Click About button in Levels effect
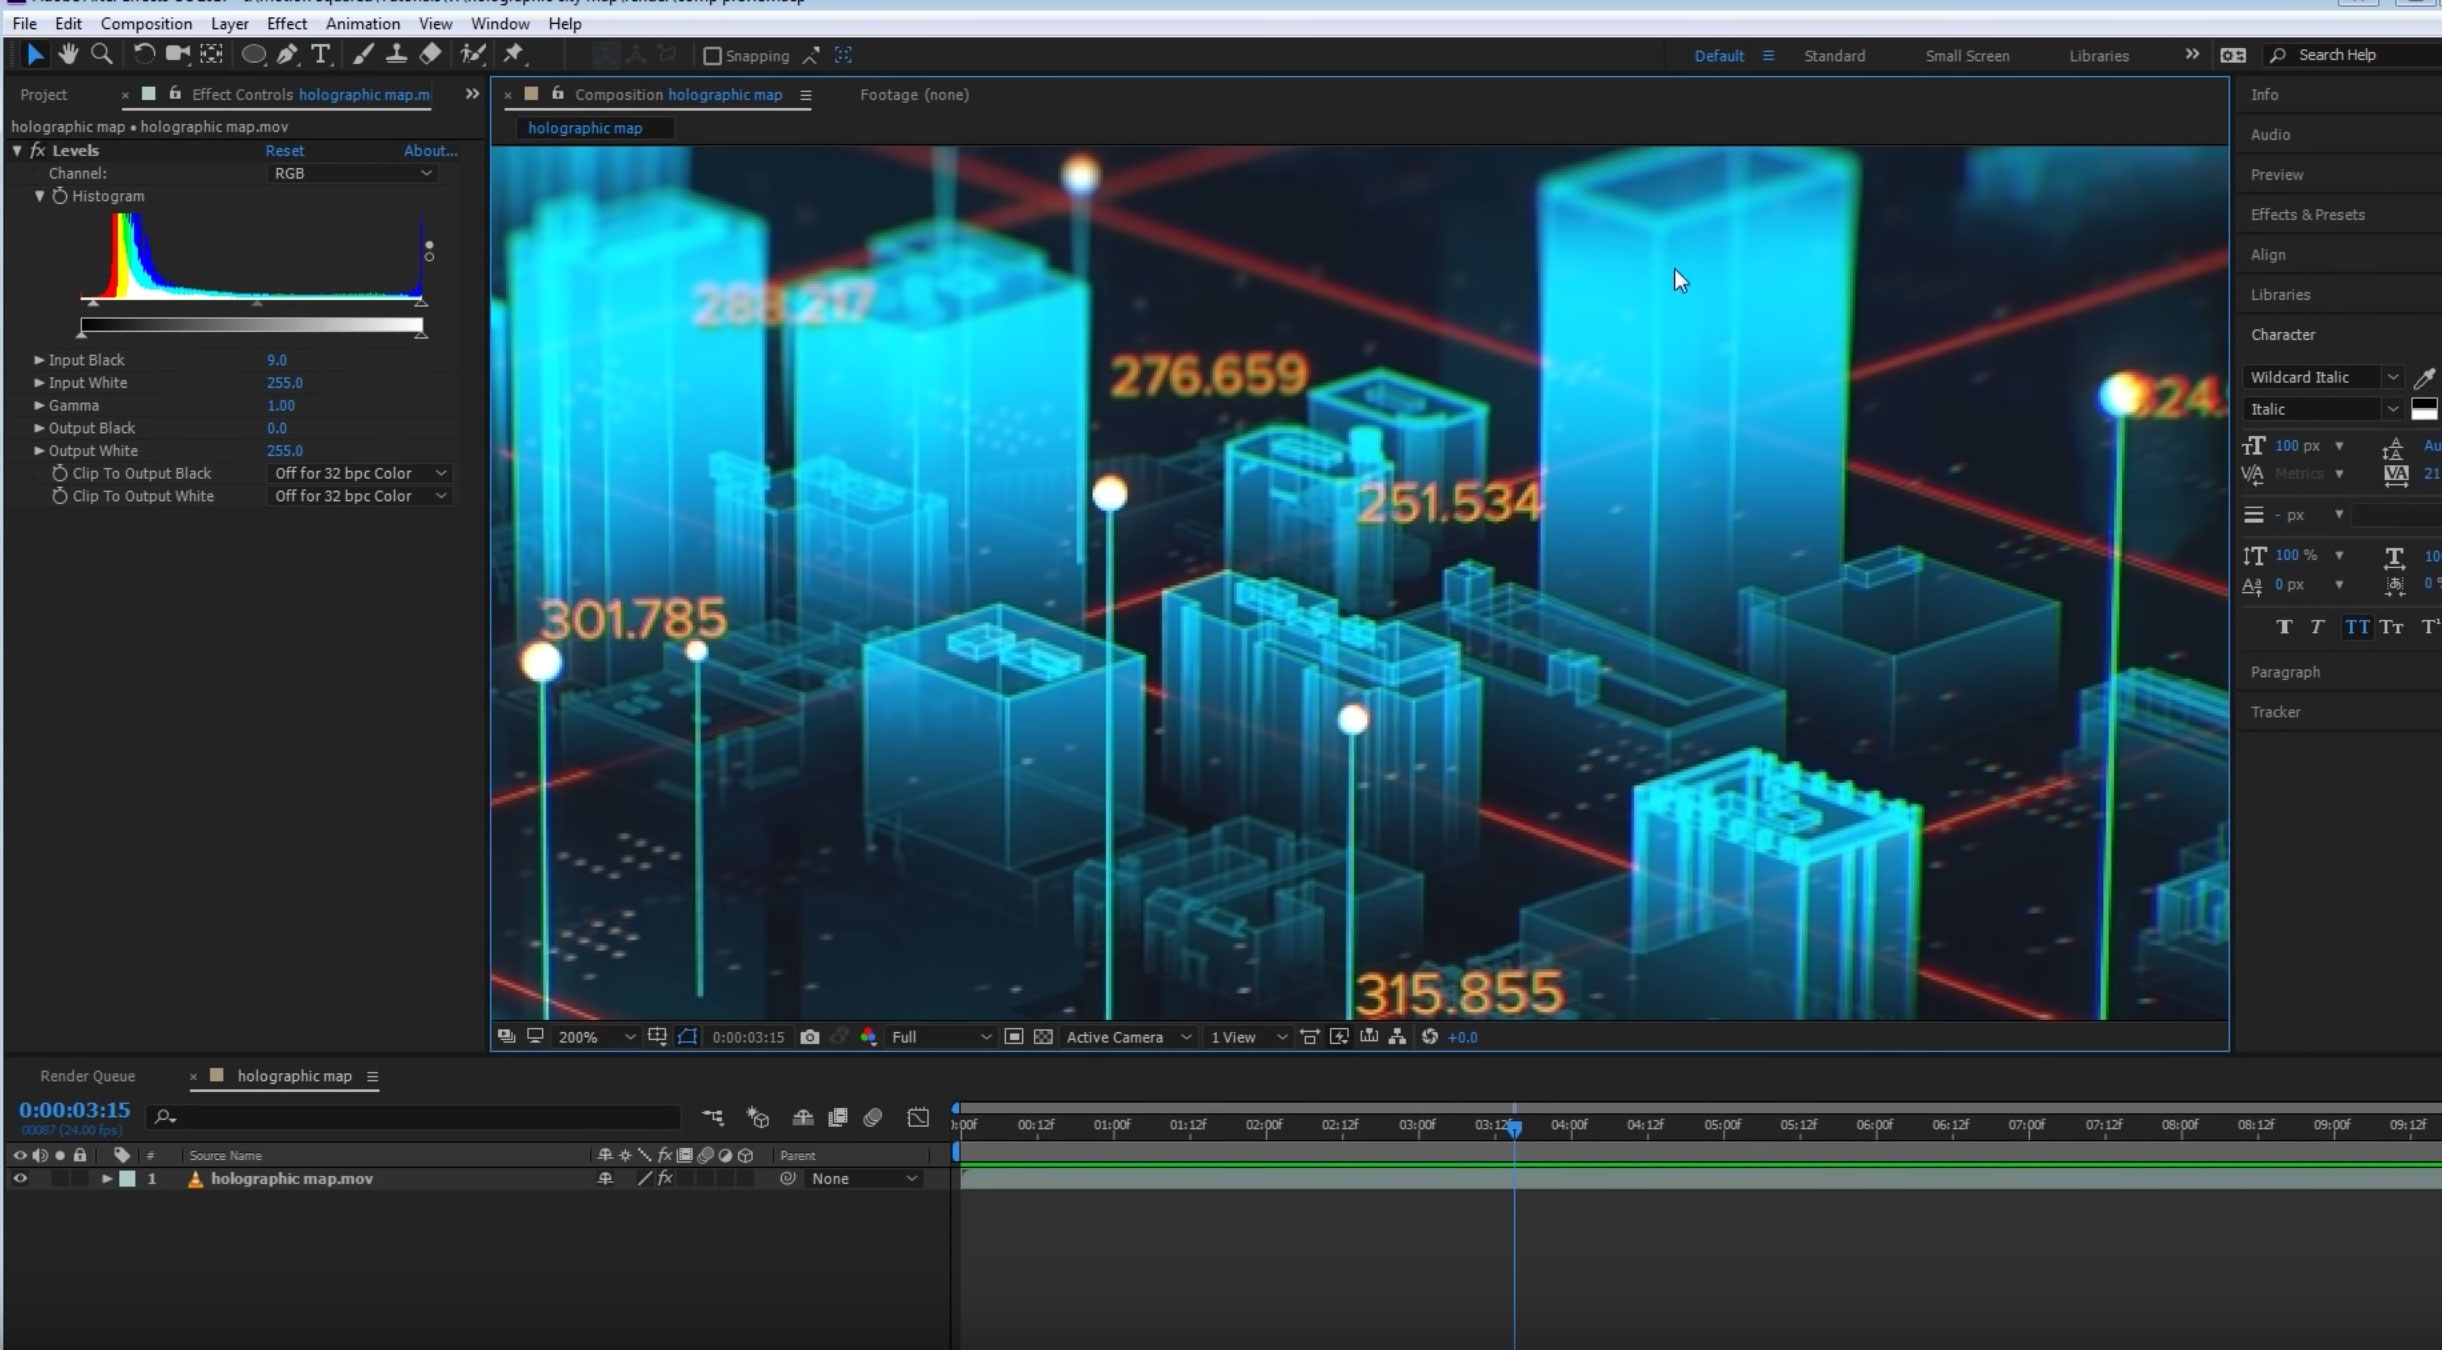Viewport: 2442px width, 1350px height. pyautogui.click(x=429, y=150)
